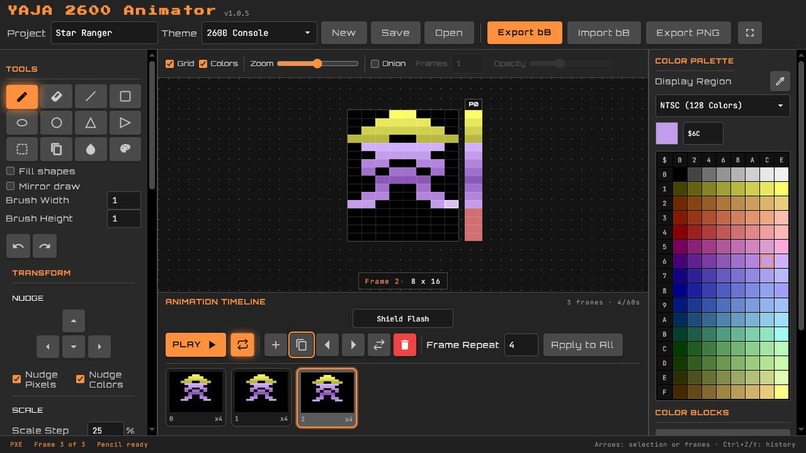
Task: Click the Brush Height field
Action: click(x=124, y=219)
